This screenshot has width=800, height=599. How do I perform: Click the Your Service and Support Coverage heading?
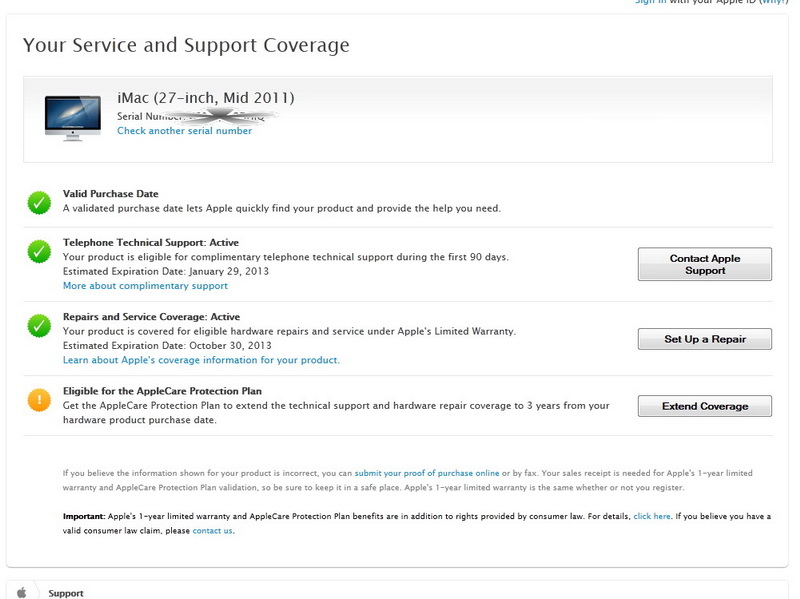pos(186,45)
